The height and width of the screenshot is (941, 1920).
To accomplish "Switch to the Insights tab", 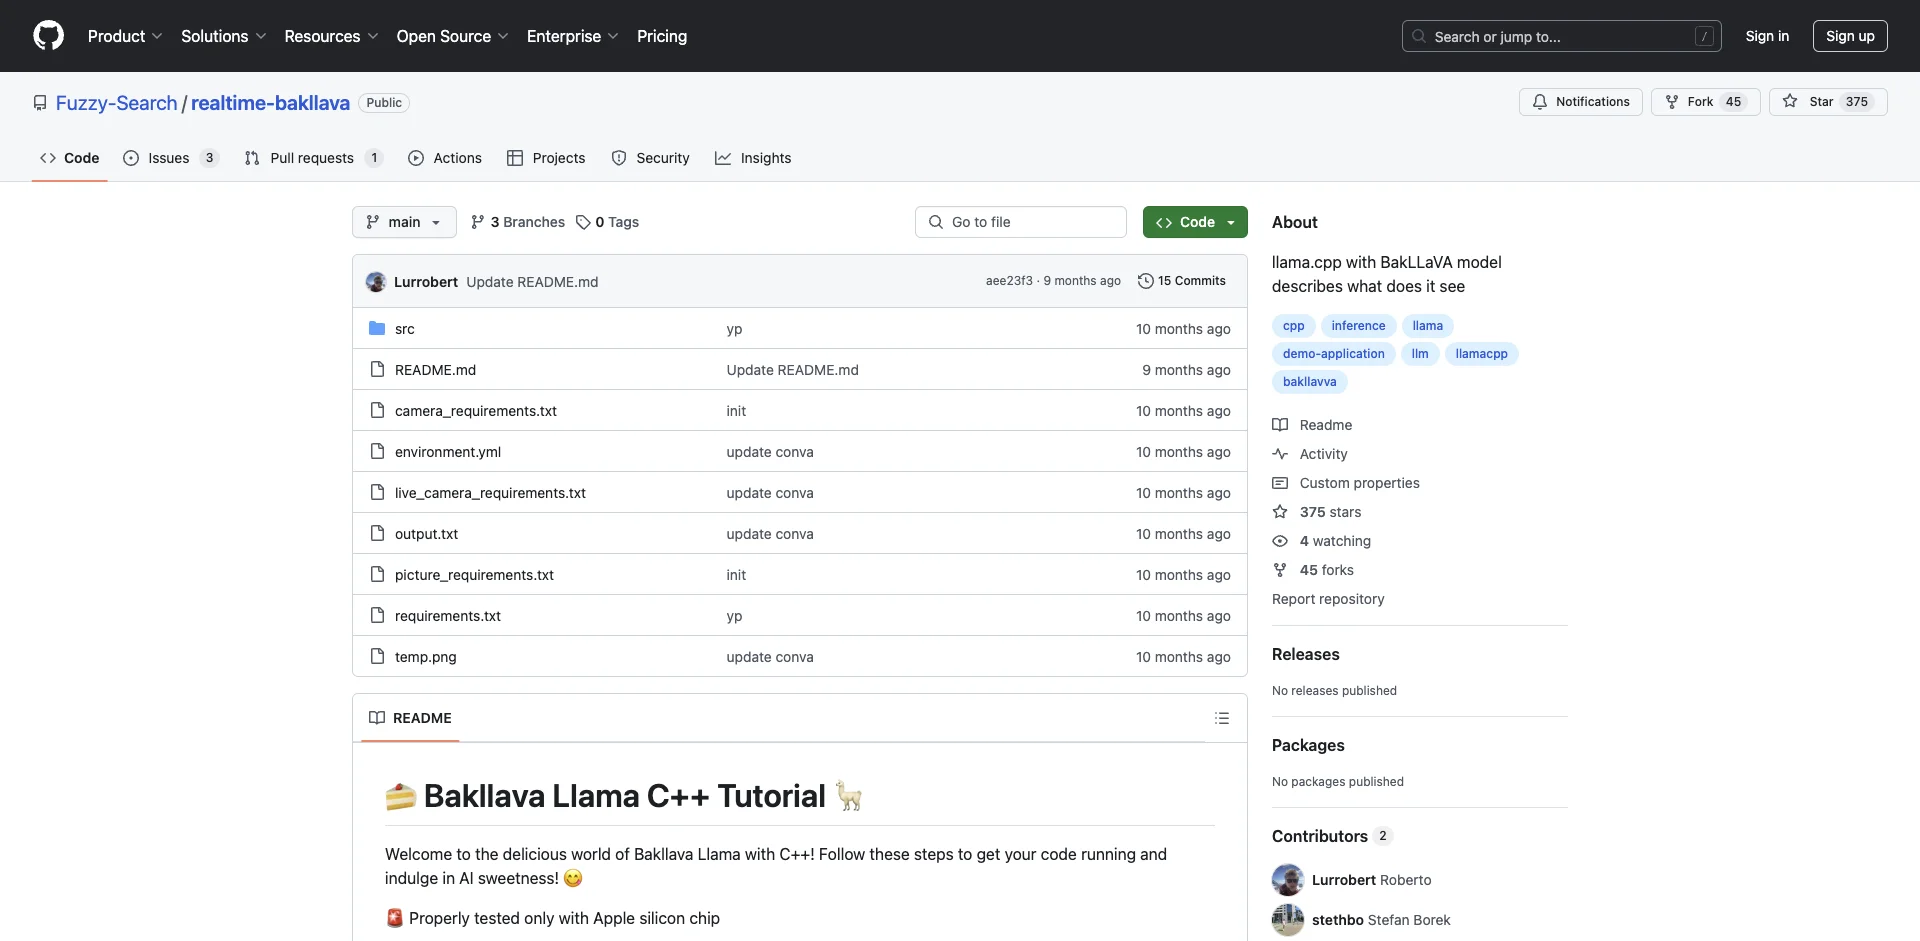I will (x=753, y=158).
